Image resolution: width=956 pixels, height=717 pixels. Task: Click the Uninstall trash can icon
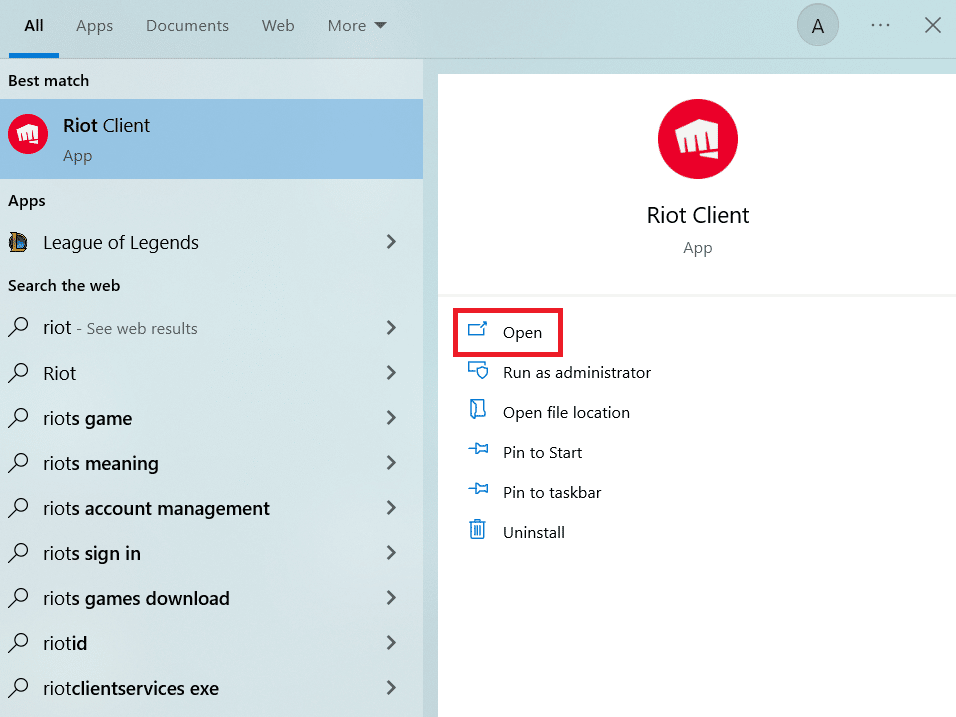(477, 529)
